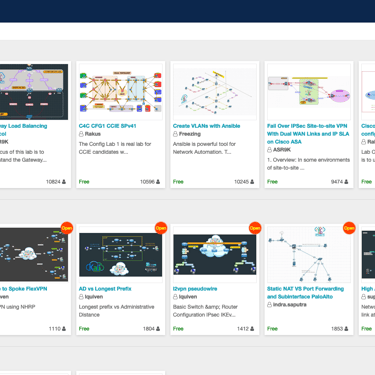Click the user icon beside indra.saputra
Image resolution: width=375 pixels, height=375 pixels.
pyautogui.click(x=269, y=305)
